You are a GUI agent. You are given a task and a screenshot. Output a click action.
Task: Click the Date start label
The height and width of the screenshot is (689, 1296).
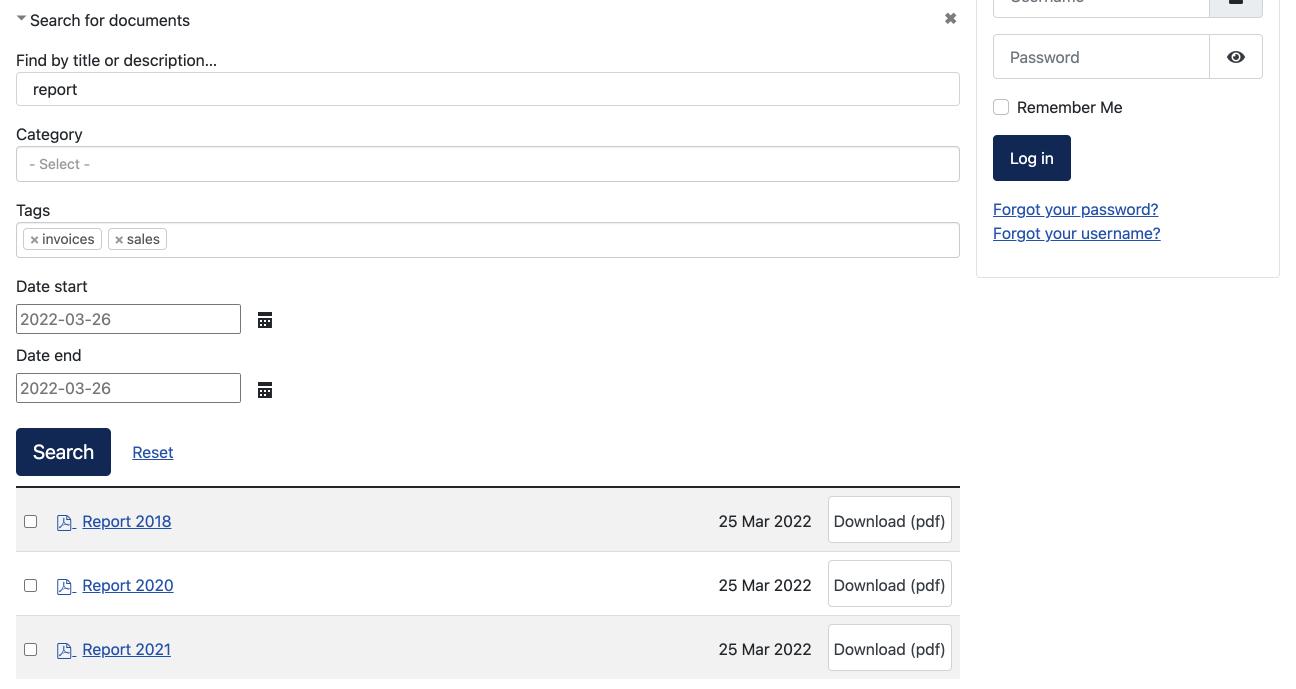(52, 286)
